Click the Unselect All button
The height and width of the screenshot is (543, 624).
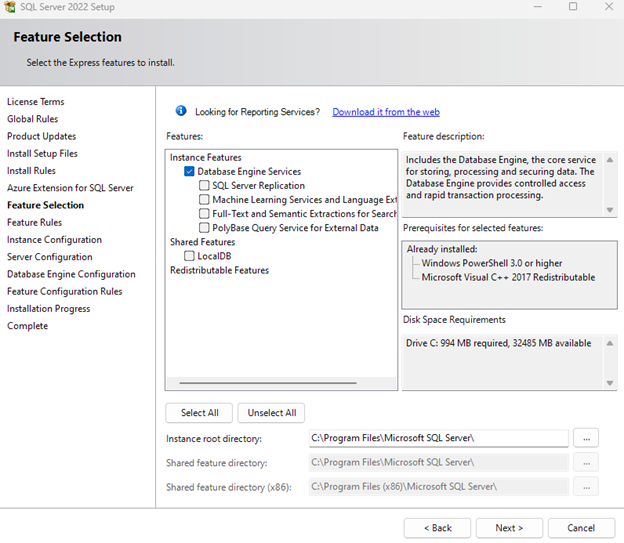(x=271, y=413)
